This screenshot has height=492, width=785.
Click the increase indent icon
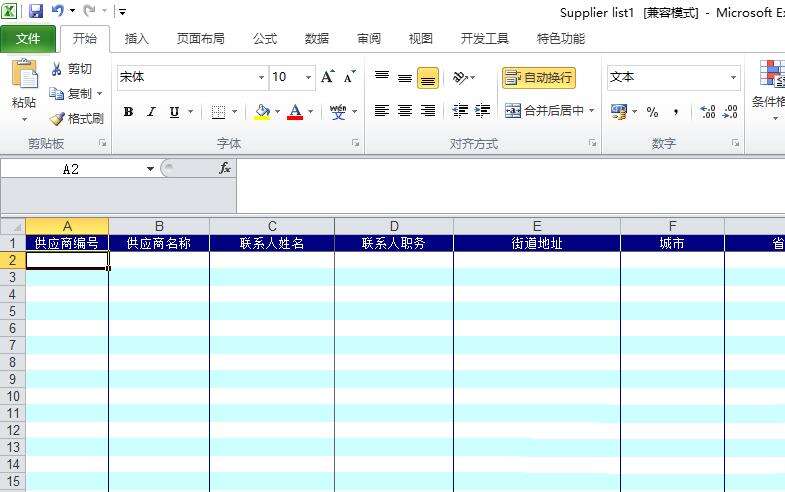[482, 111]
